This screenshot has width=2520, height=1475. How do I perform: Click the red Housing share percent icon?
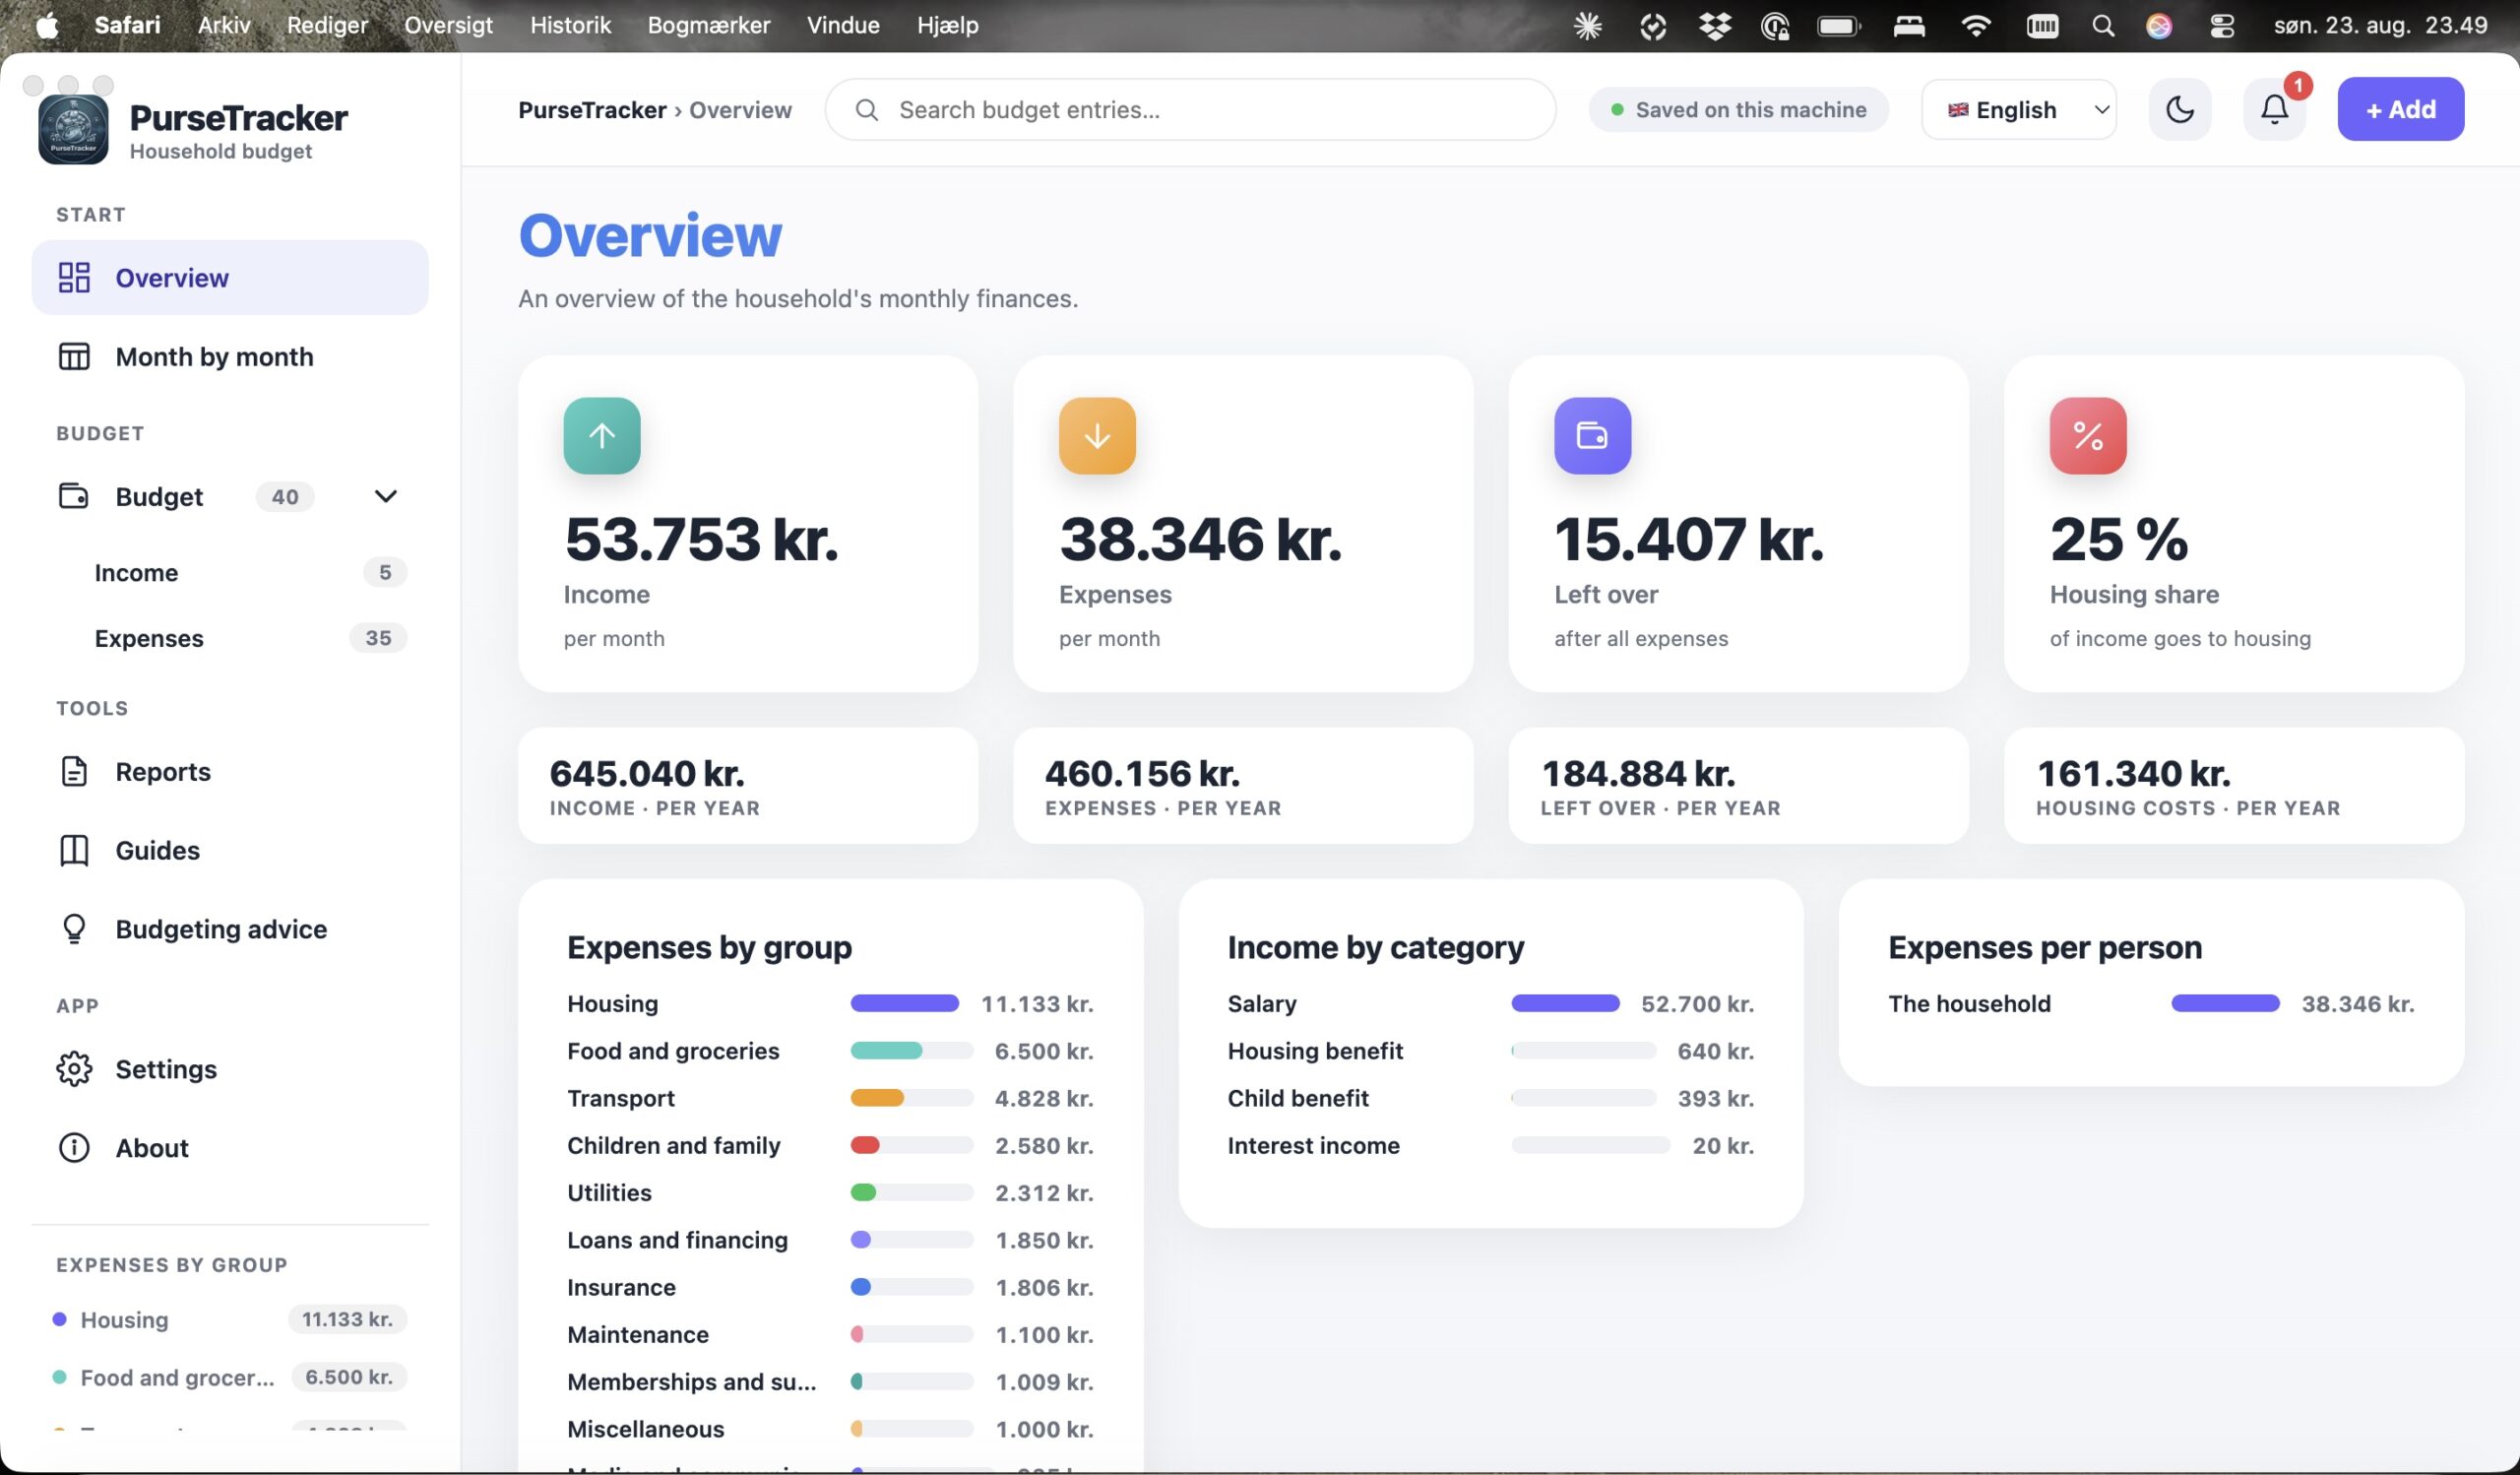pyautogui.click(x=2088, y=435)
